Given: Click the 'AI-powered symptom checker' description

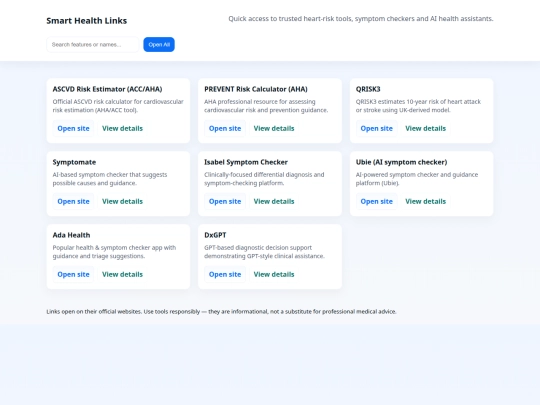Looking at the screenshot, I should [x=417, y=179].
